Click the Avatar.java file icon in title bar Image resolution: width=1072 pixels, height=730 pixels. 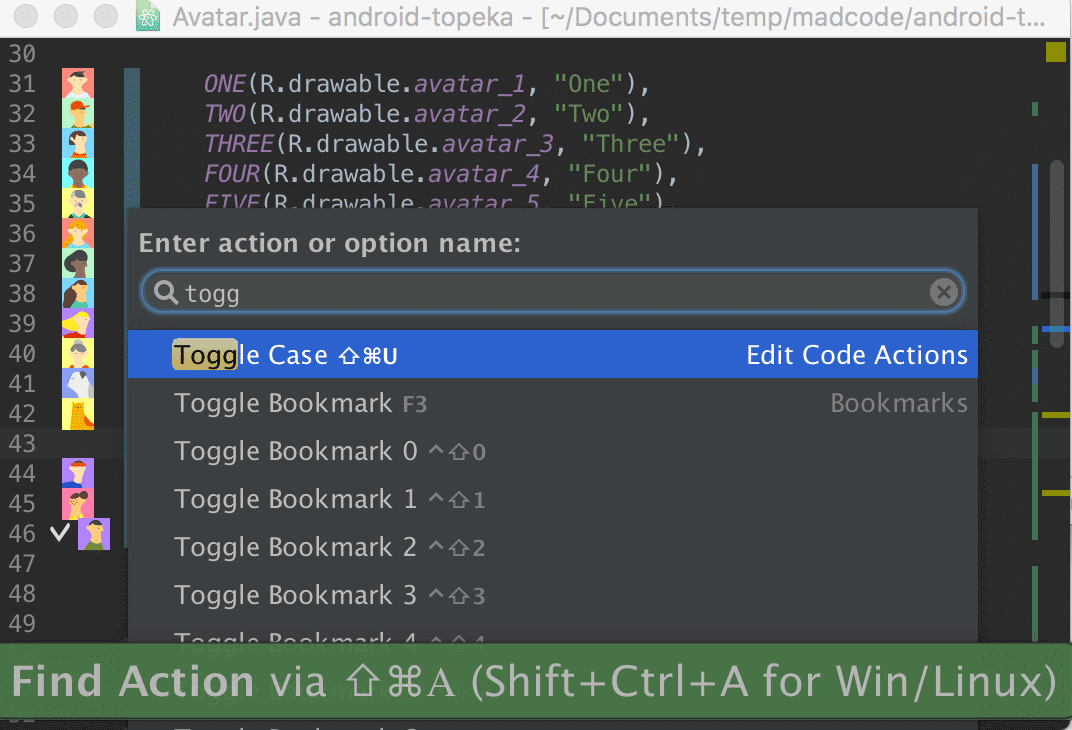click(148, 16)
